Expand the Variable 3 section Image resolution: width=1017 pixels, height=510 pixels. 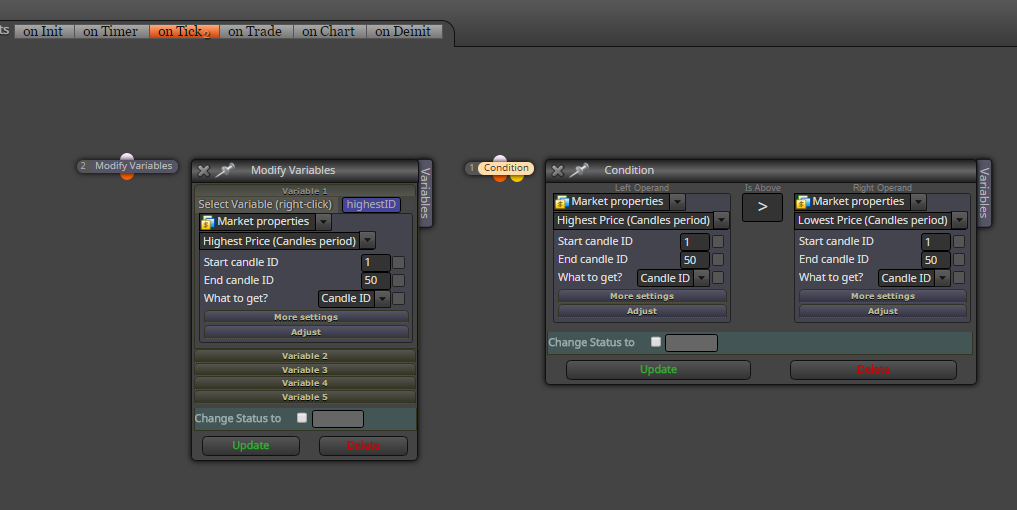tap(305, 370)
